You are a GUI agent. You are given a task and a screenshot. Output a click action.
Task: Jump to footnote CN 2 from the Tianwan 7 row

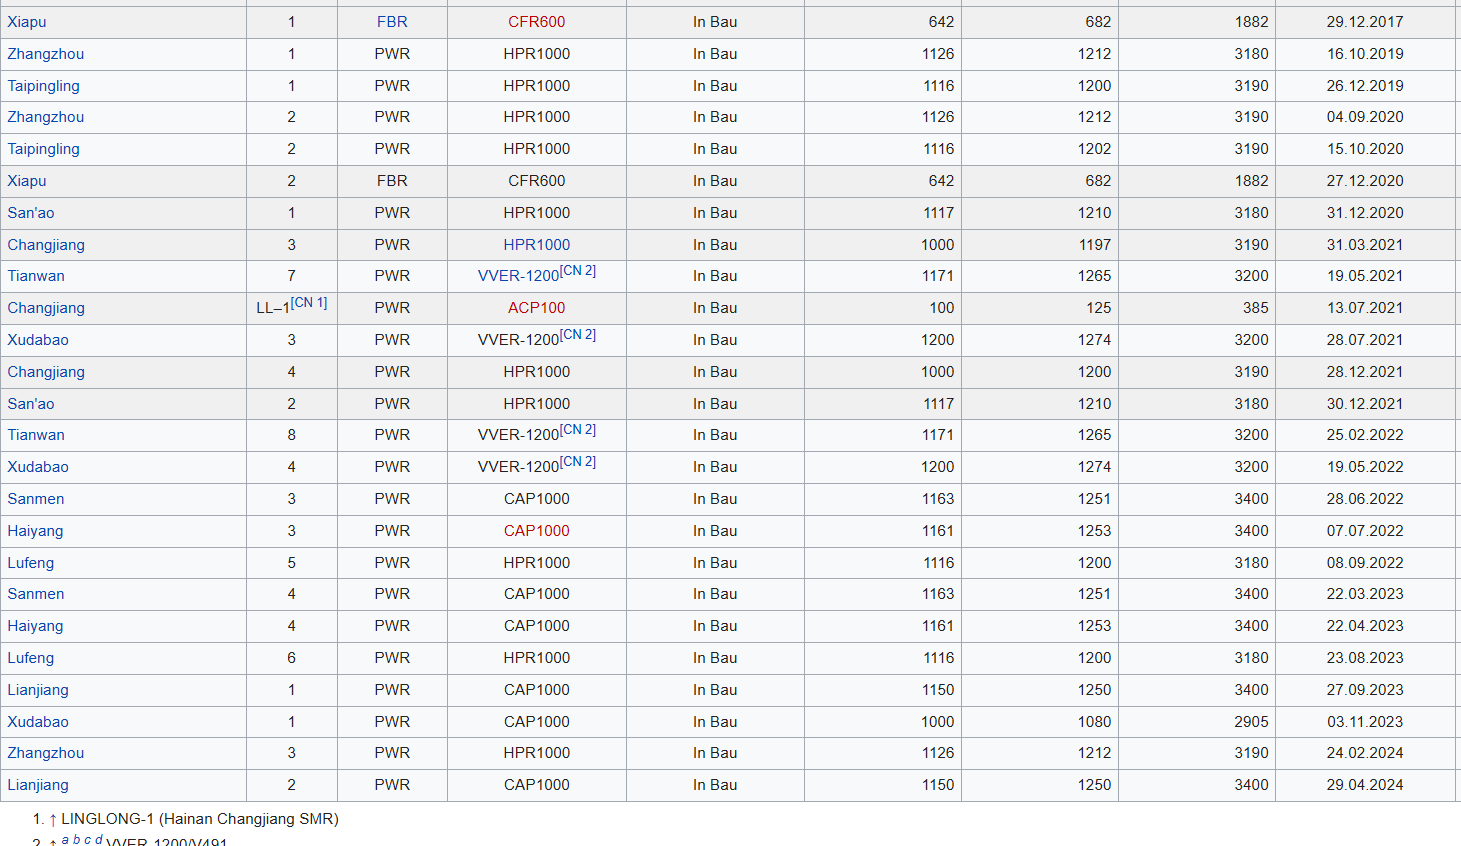coord(578,271)
